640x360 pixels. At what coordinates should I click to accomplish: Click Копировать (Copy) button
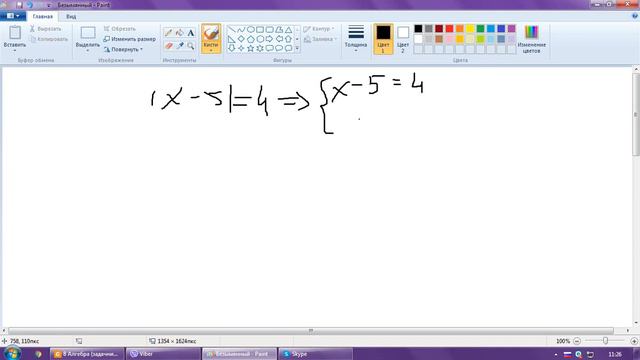[49, 39]
